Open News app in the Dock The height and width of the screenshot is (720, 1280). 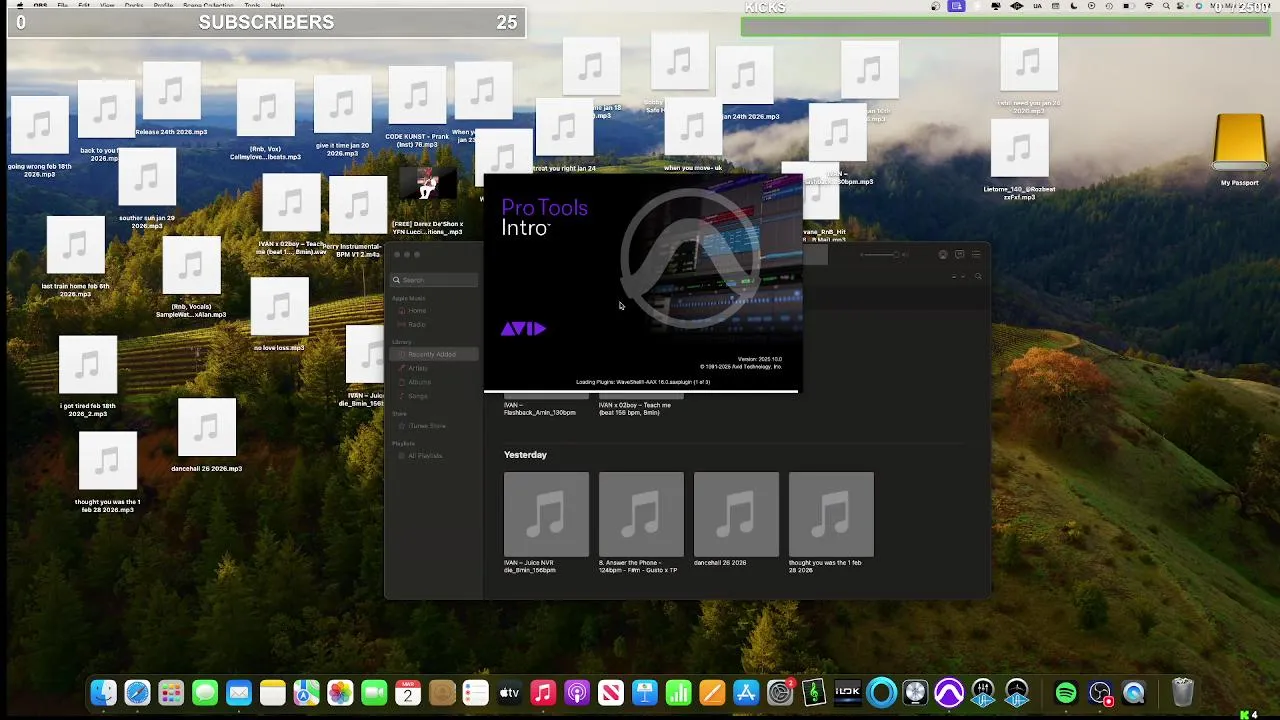(x=611, y=692)
